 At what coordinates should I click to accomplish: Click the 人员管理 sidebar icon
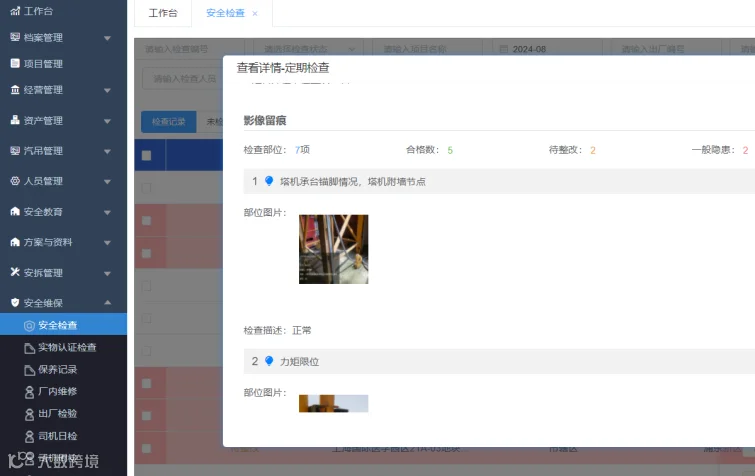tap(15, 181)
